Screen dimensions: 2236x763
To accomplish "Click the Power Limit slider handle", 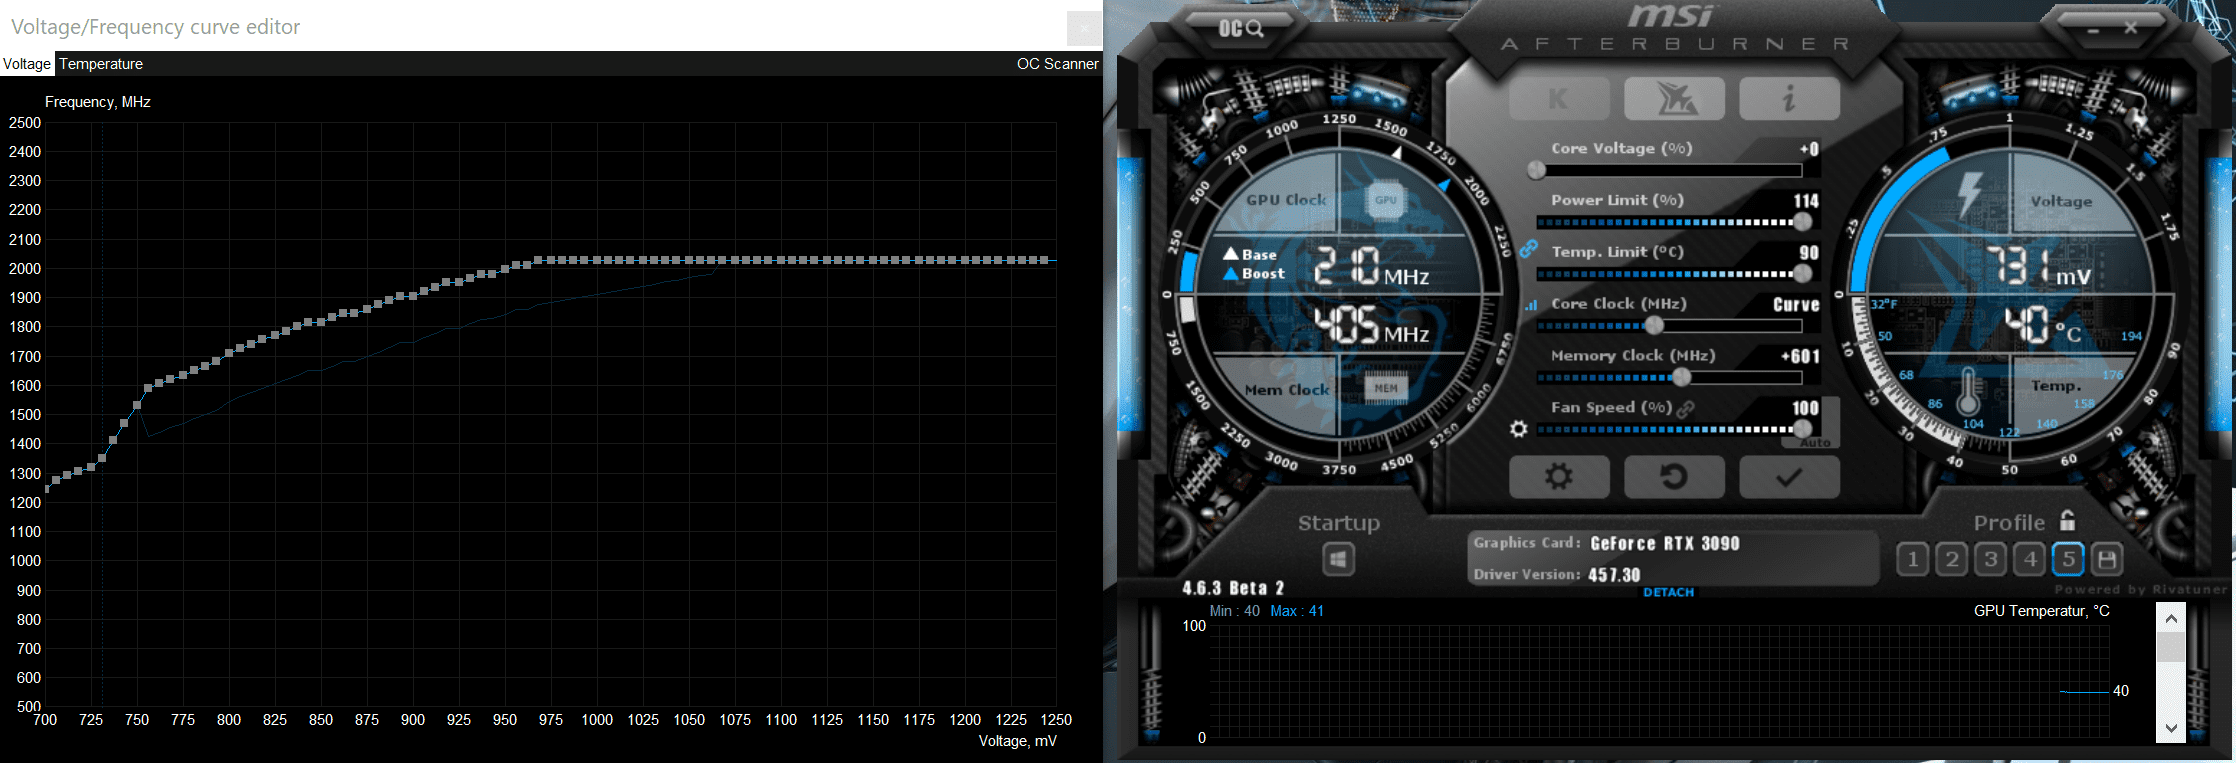I will (x=1803, y=222).
